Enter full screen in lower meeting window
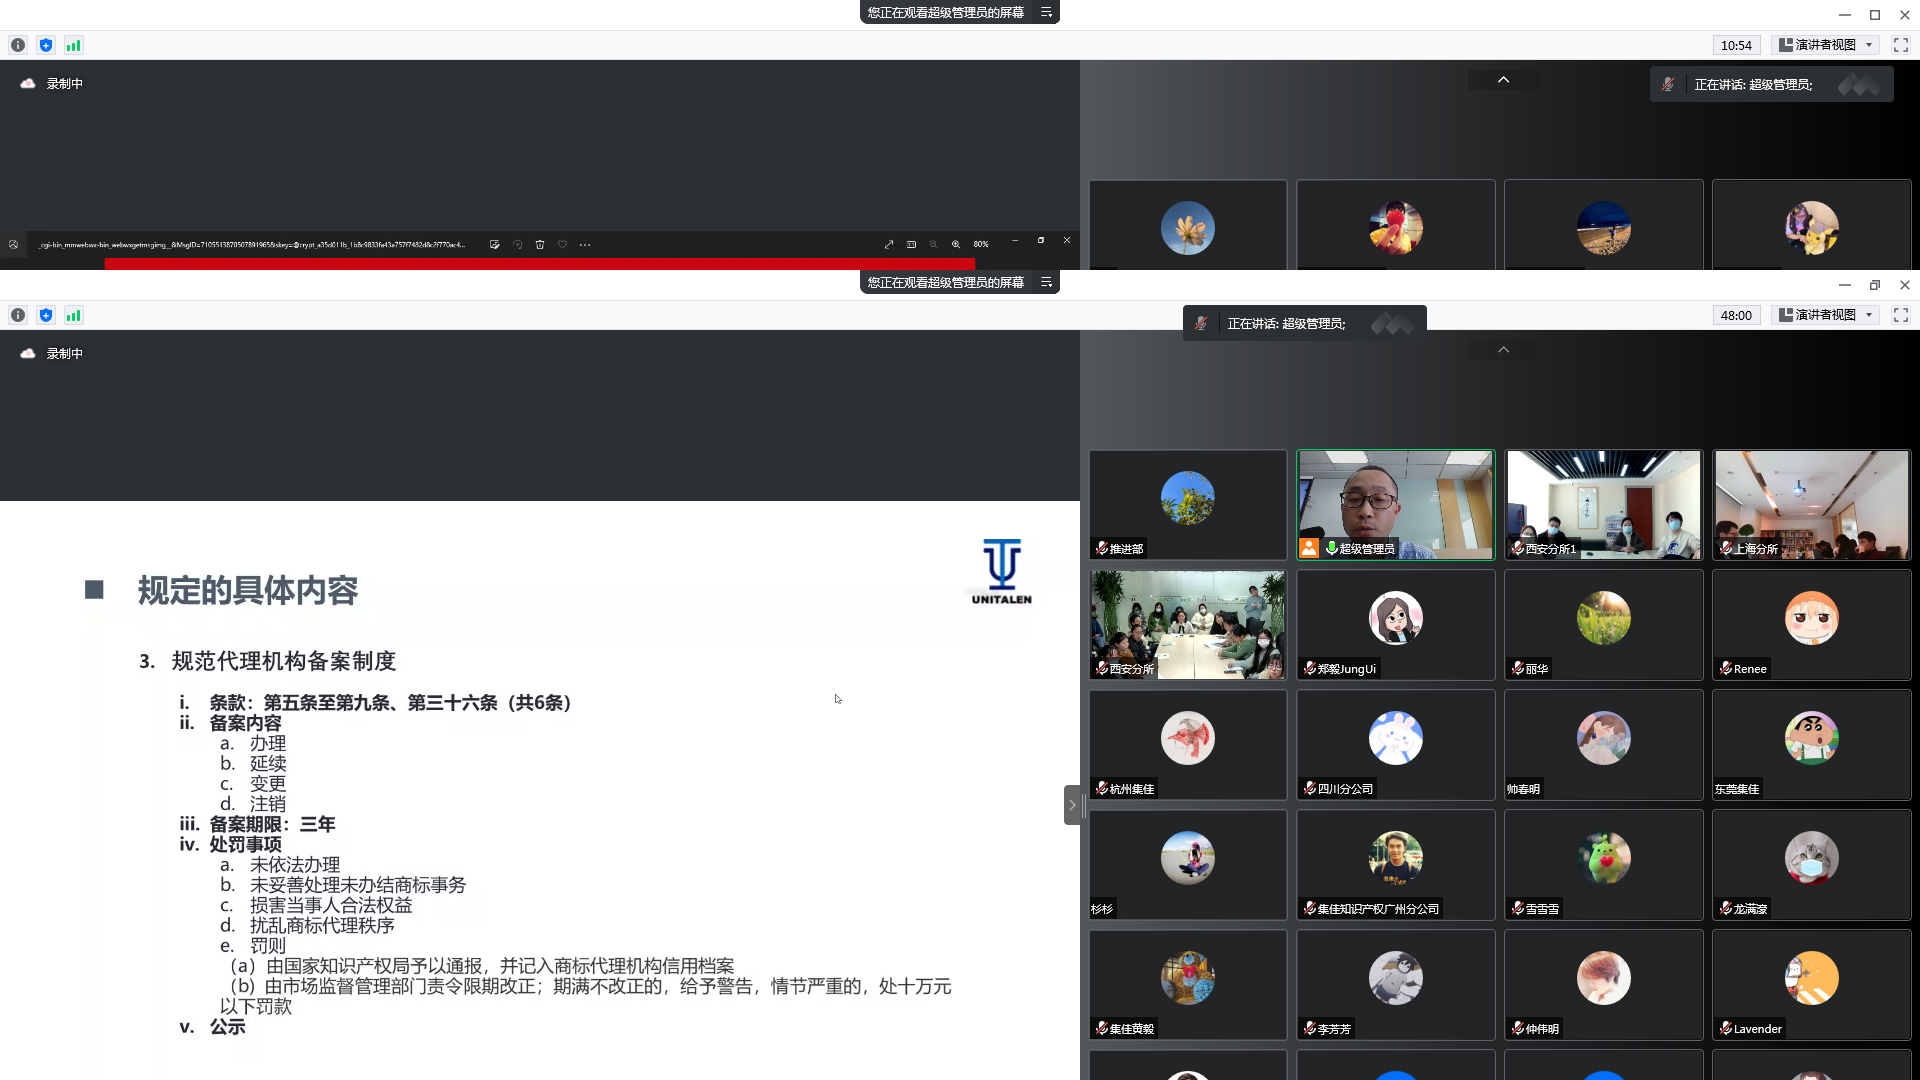1920x1080 pixels. click(x=1901, y=315)
